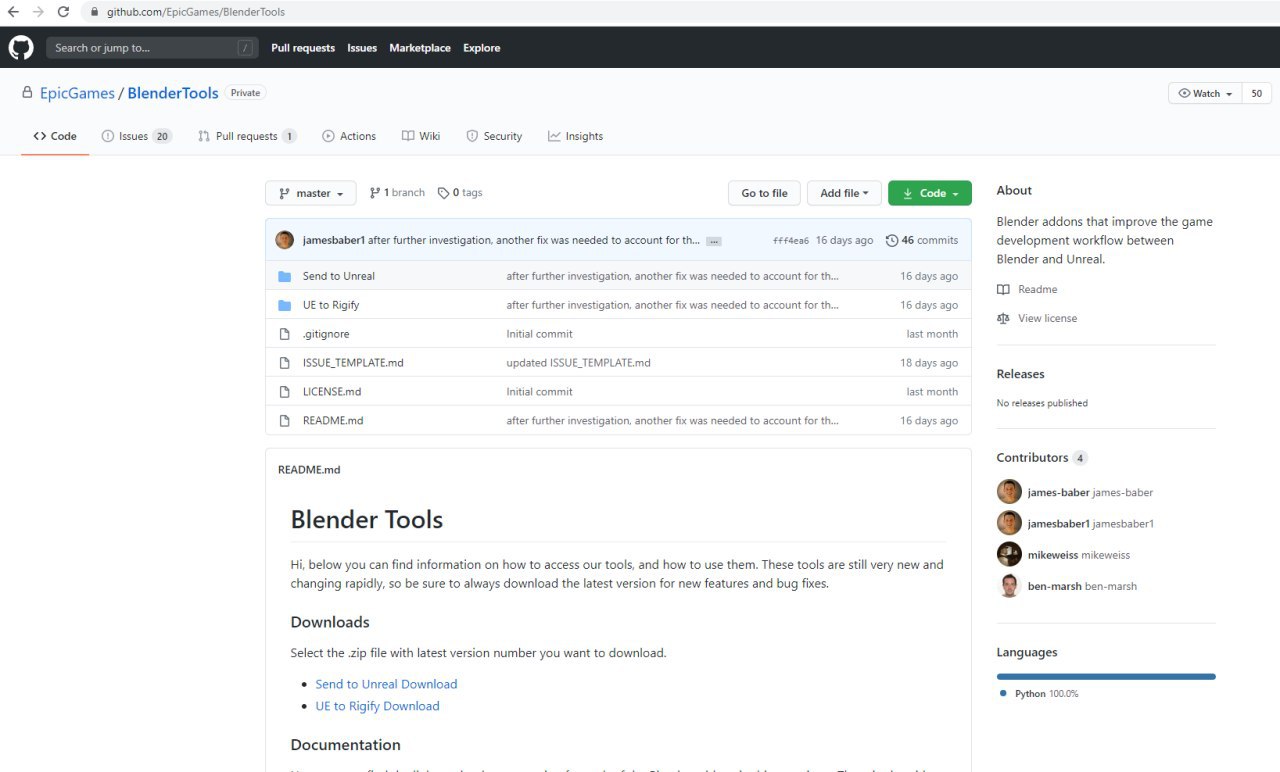
Task: Open the LICENSE.md file name
Action: pyautogui.click(x=332, y=392)
